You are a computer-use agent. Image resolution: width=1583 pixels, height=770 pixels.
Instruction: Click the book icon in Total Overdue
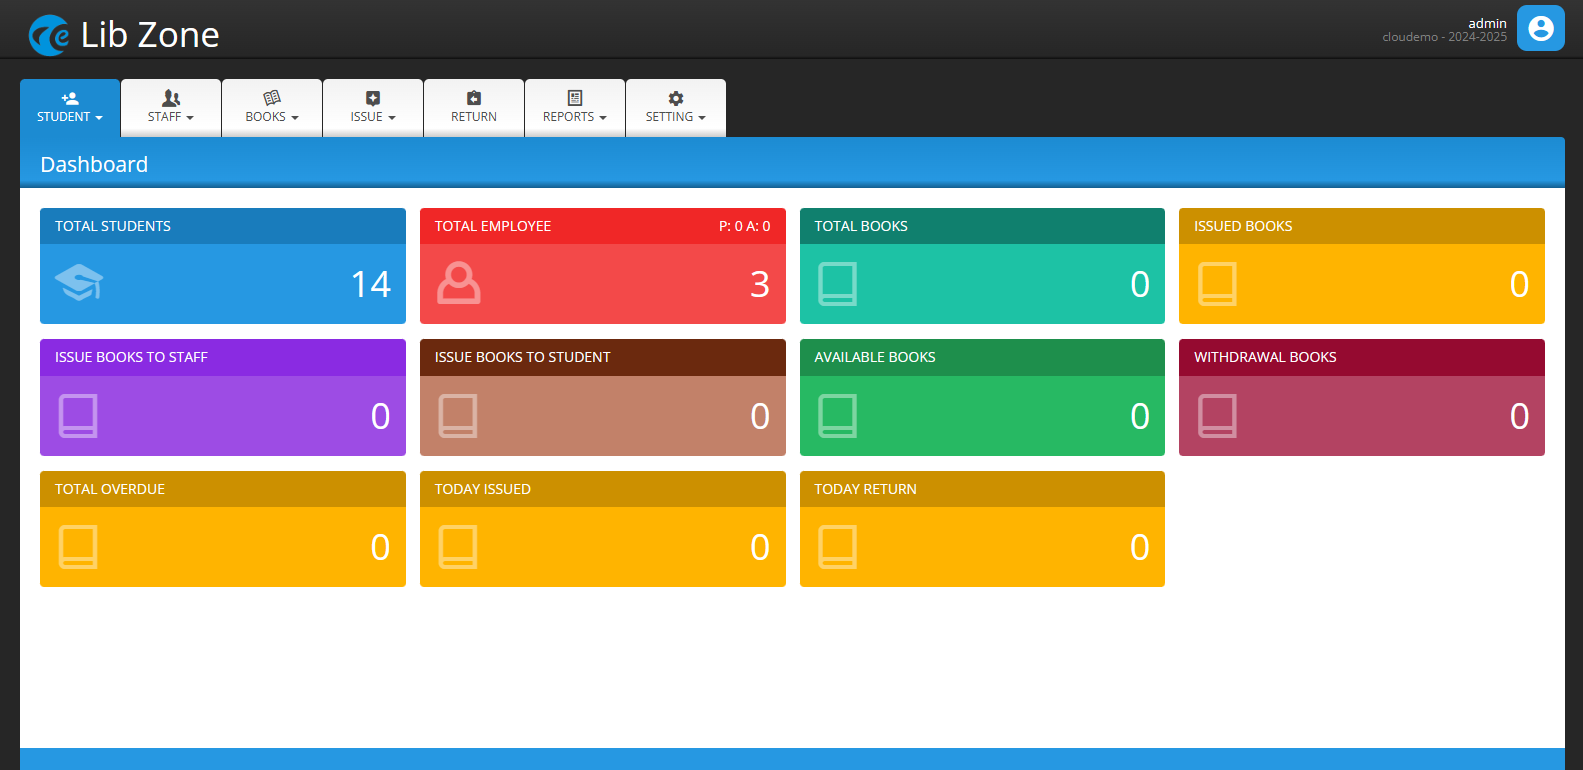point(78,547)
